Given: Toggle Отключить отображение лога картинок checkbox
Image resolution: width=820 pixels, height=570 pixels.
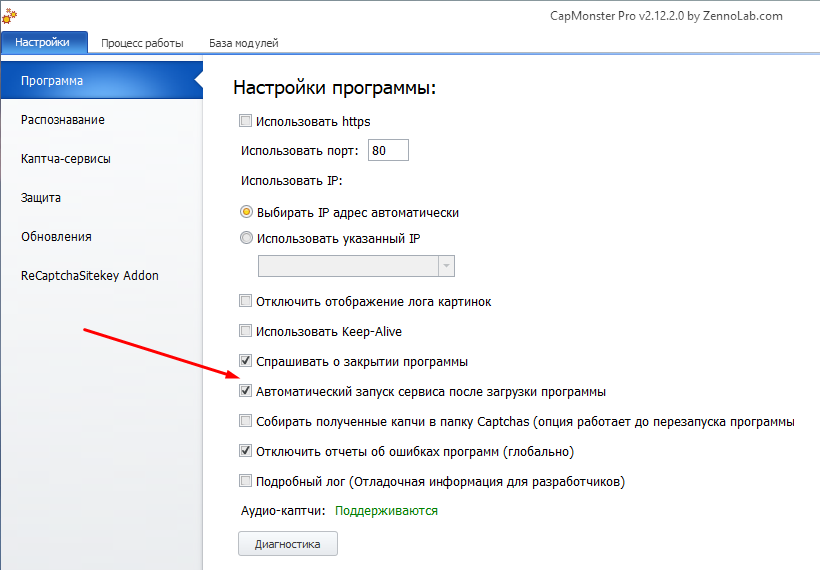Looking at the screenshot, I should tap(246, 301).
